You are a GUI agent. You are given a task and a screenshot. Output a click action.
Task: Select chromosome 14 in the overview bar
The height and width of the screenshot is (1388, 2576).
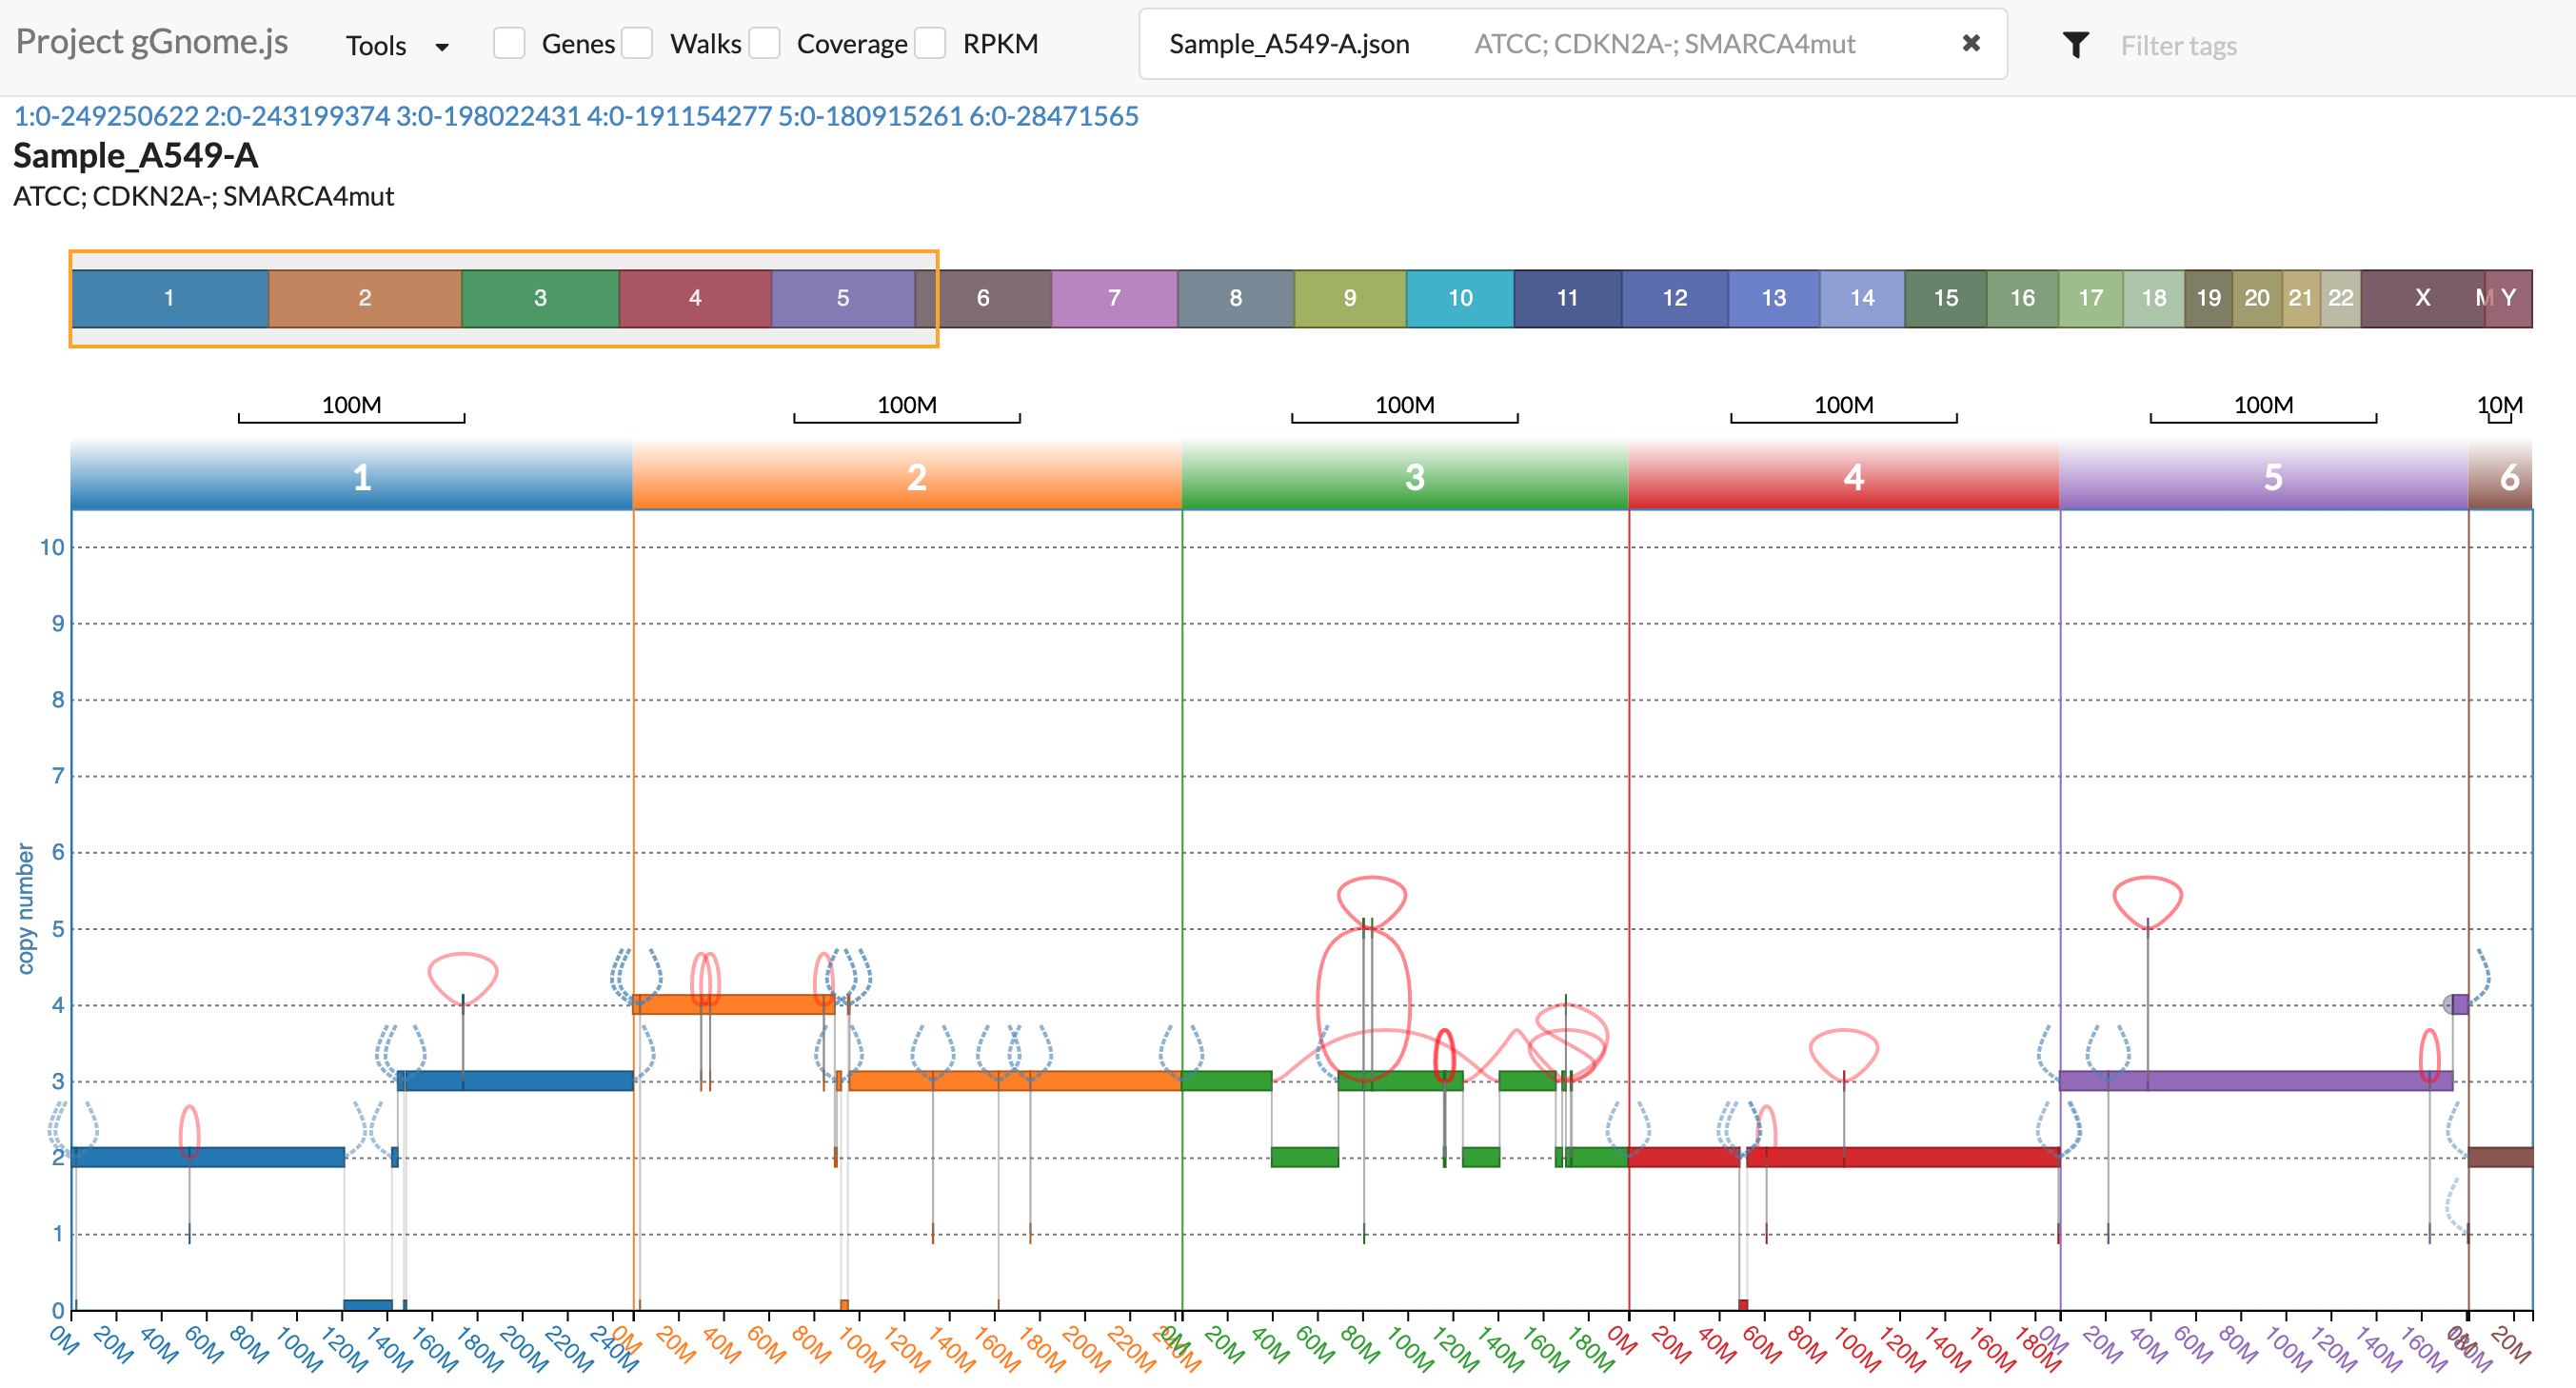tap(1862, 298)
